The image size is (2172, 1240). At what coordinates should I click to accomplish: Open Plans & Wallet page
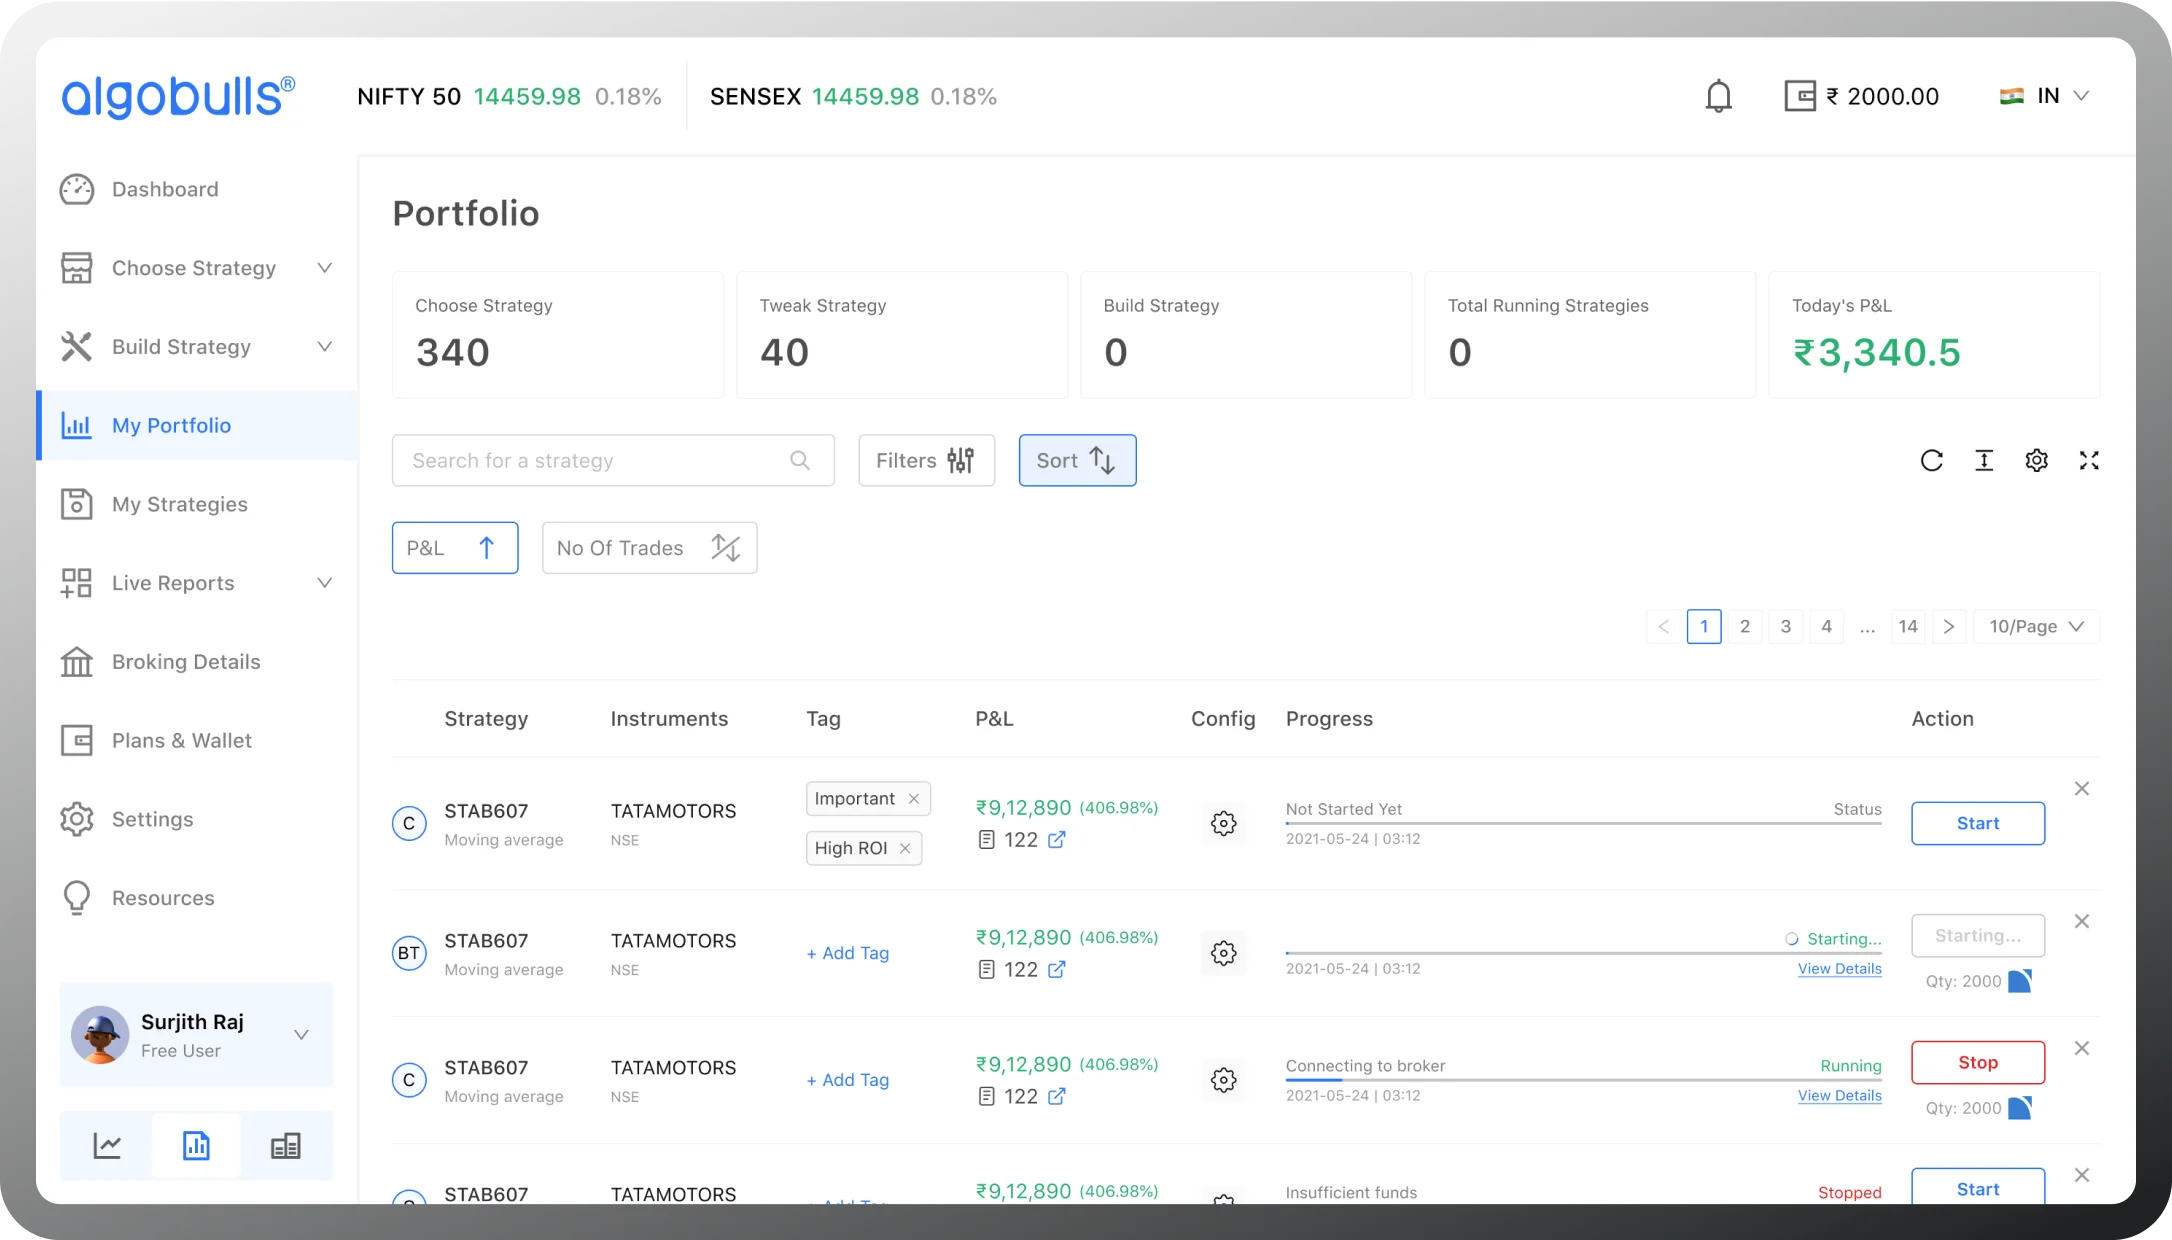coord(156,740)
